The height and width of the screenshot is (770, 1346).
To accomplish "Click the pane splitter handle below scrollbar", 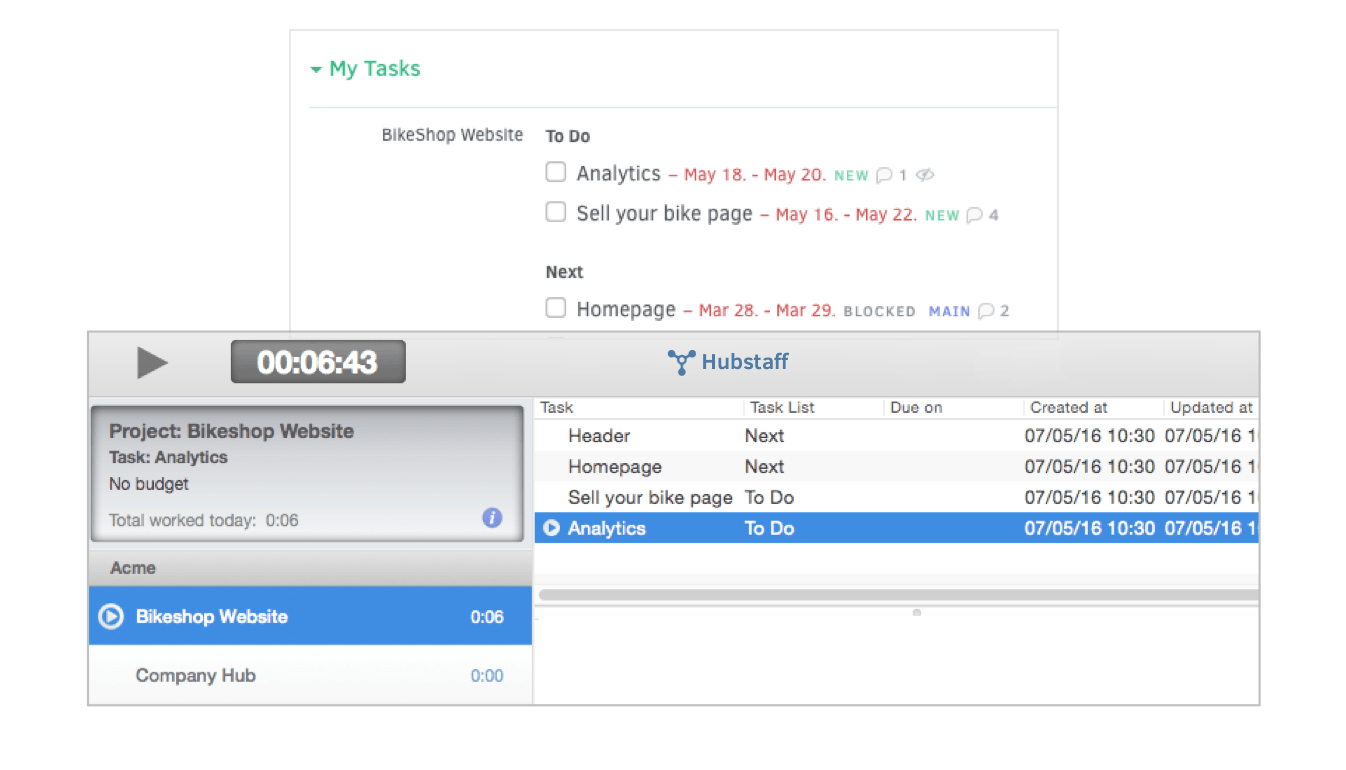I will pos(916,612).
